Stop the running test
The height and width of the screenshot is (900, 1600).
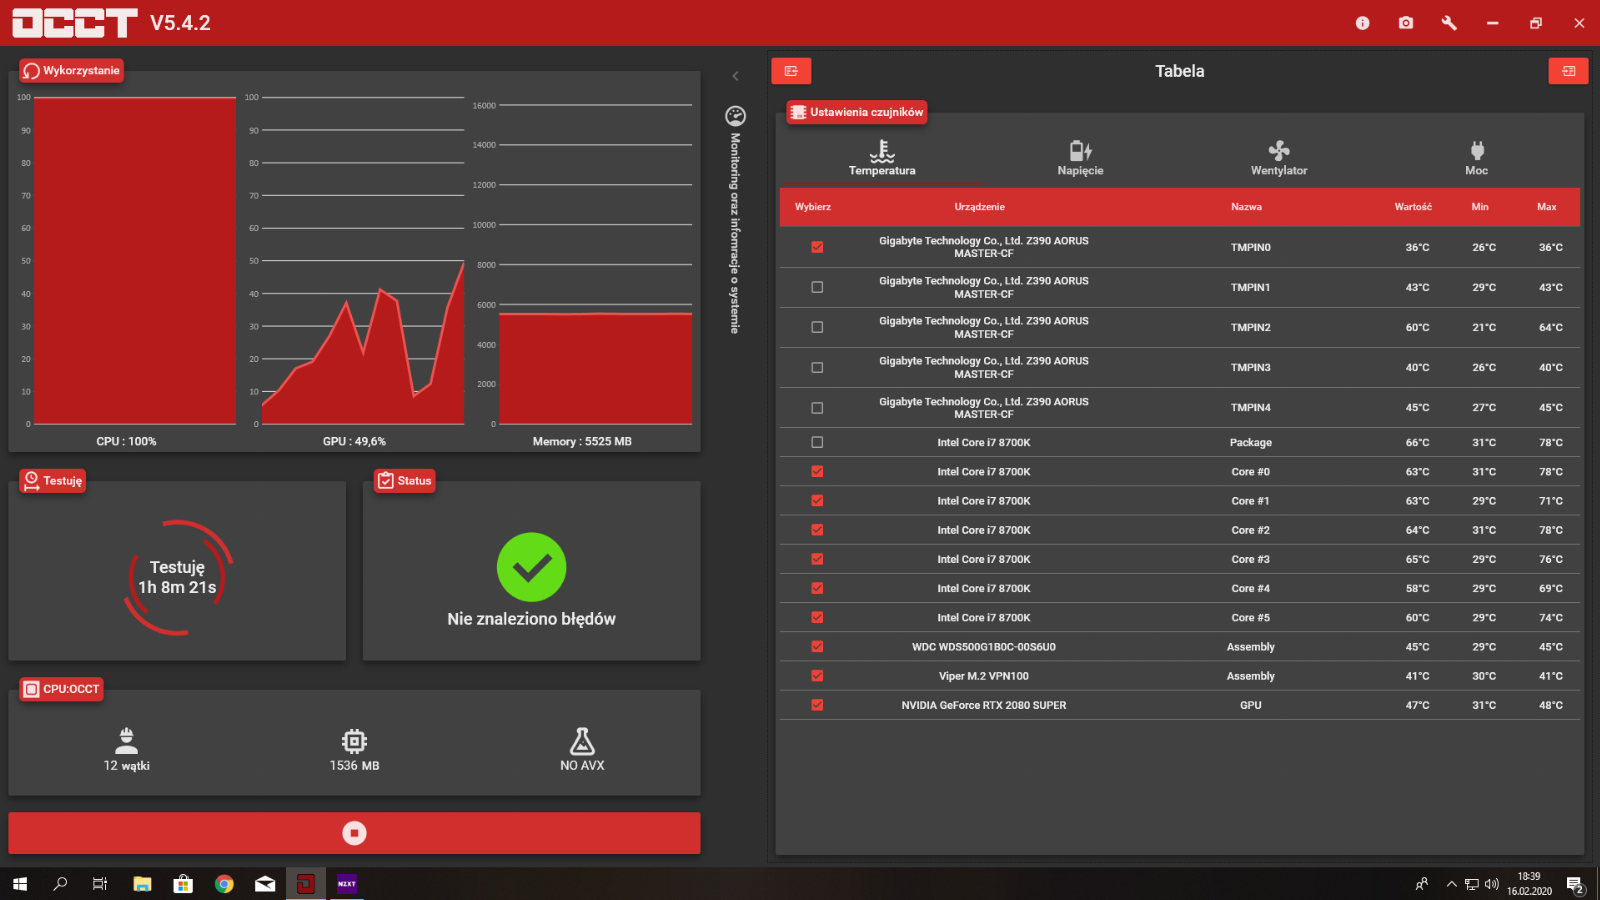point(354,833)
